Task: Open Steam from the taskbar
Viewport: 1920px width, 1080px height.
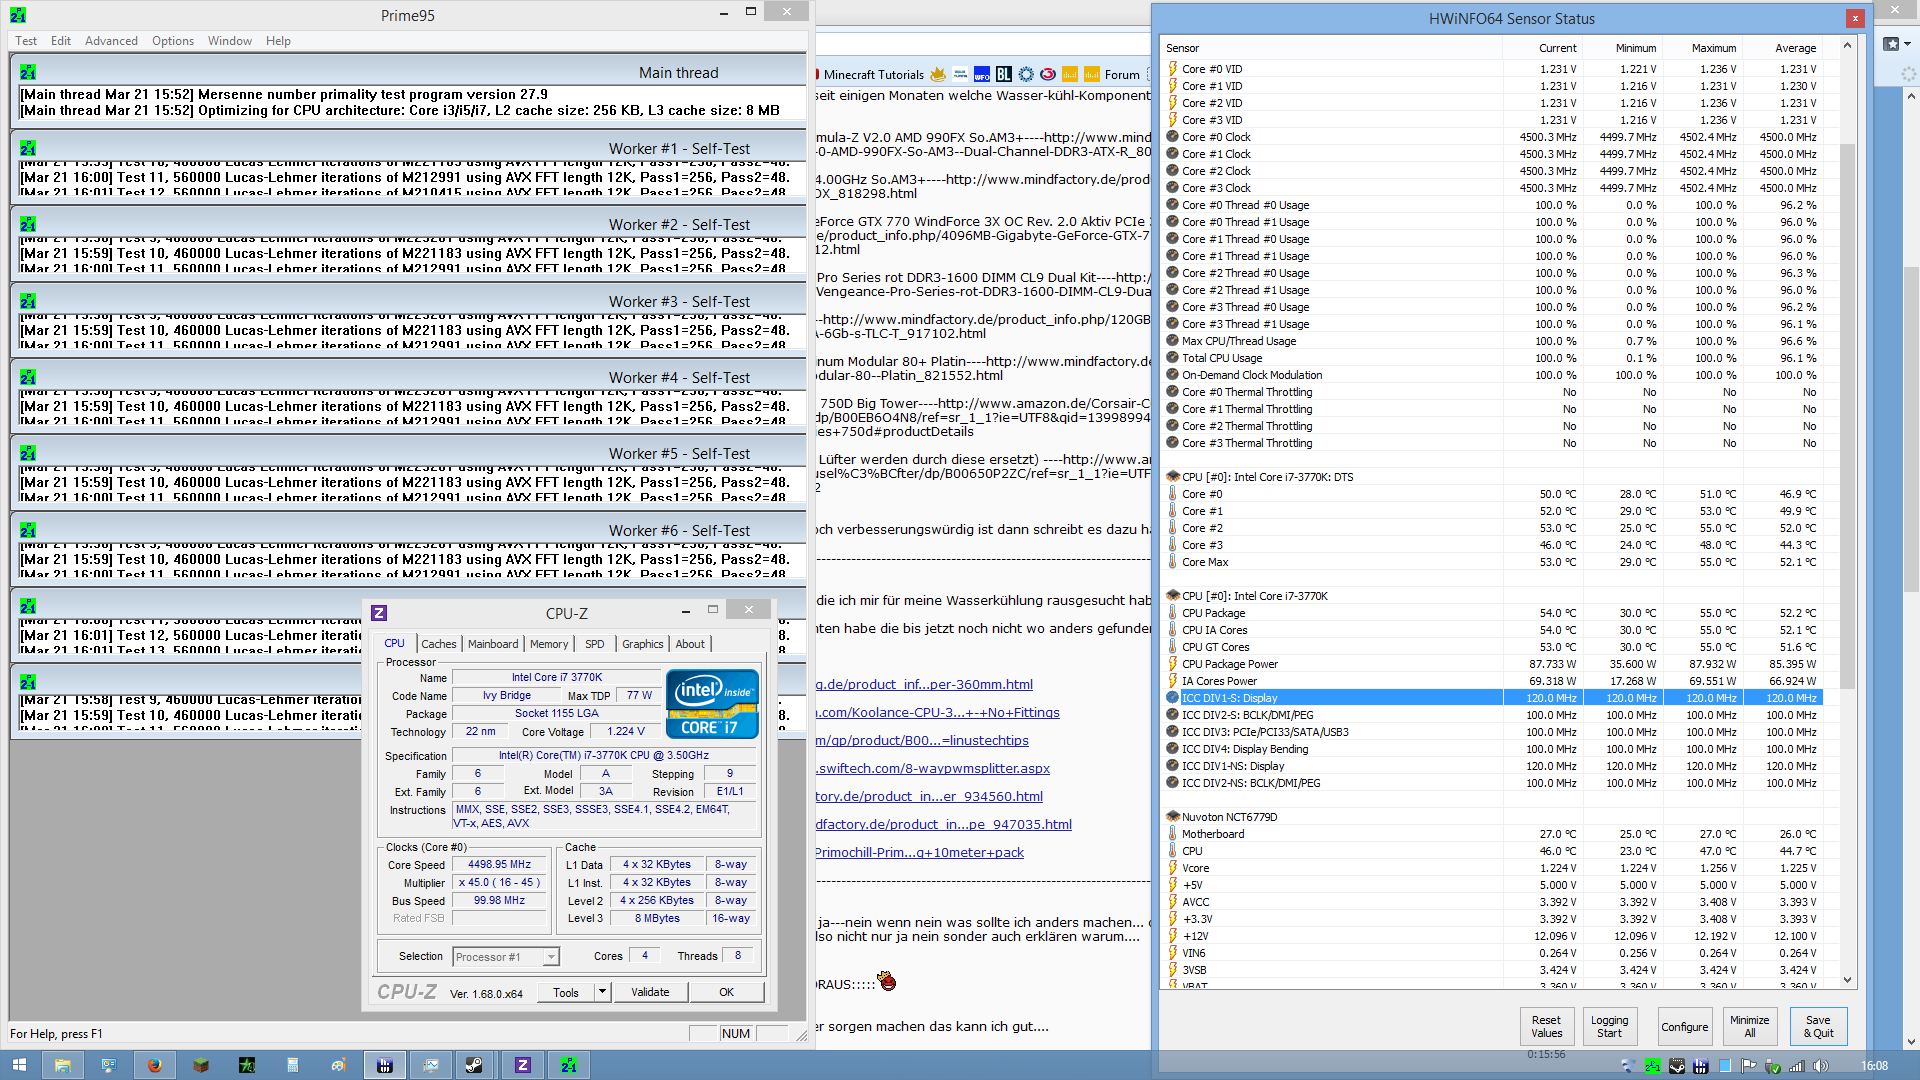Action: point(474,1065)
